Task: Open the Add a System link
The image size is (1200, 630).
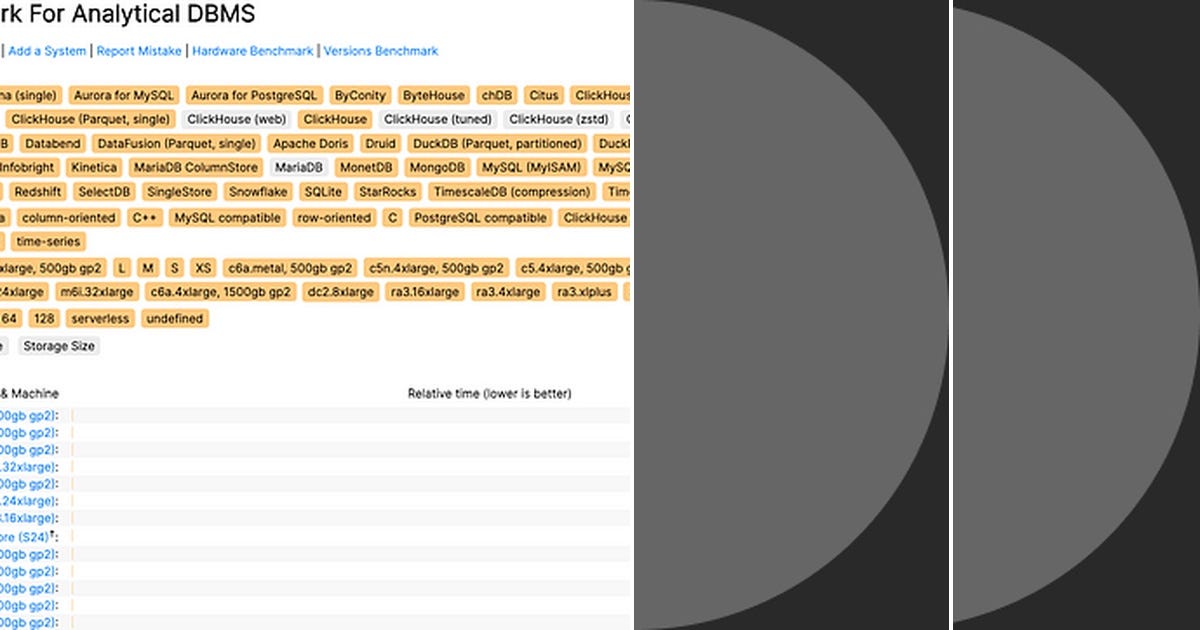Action: pos(46,51)
